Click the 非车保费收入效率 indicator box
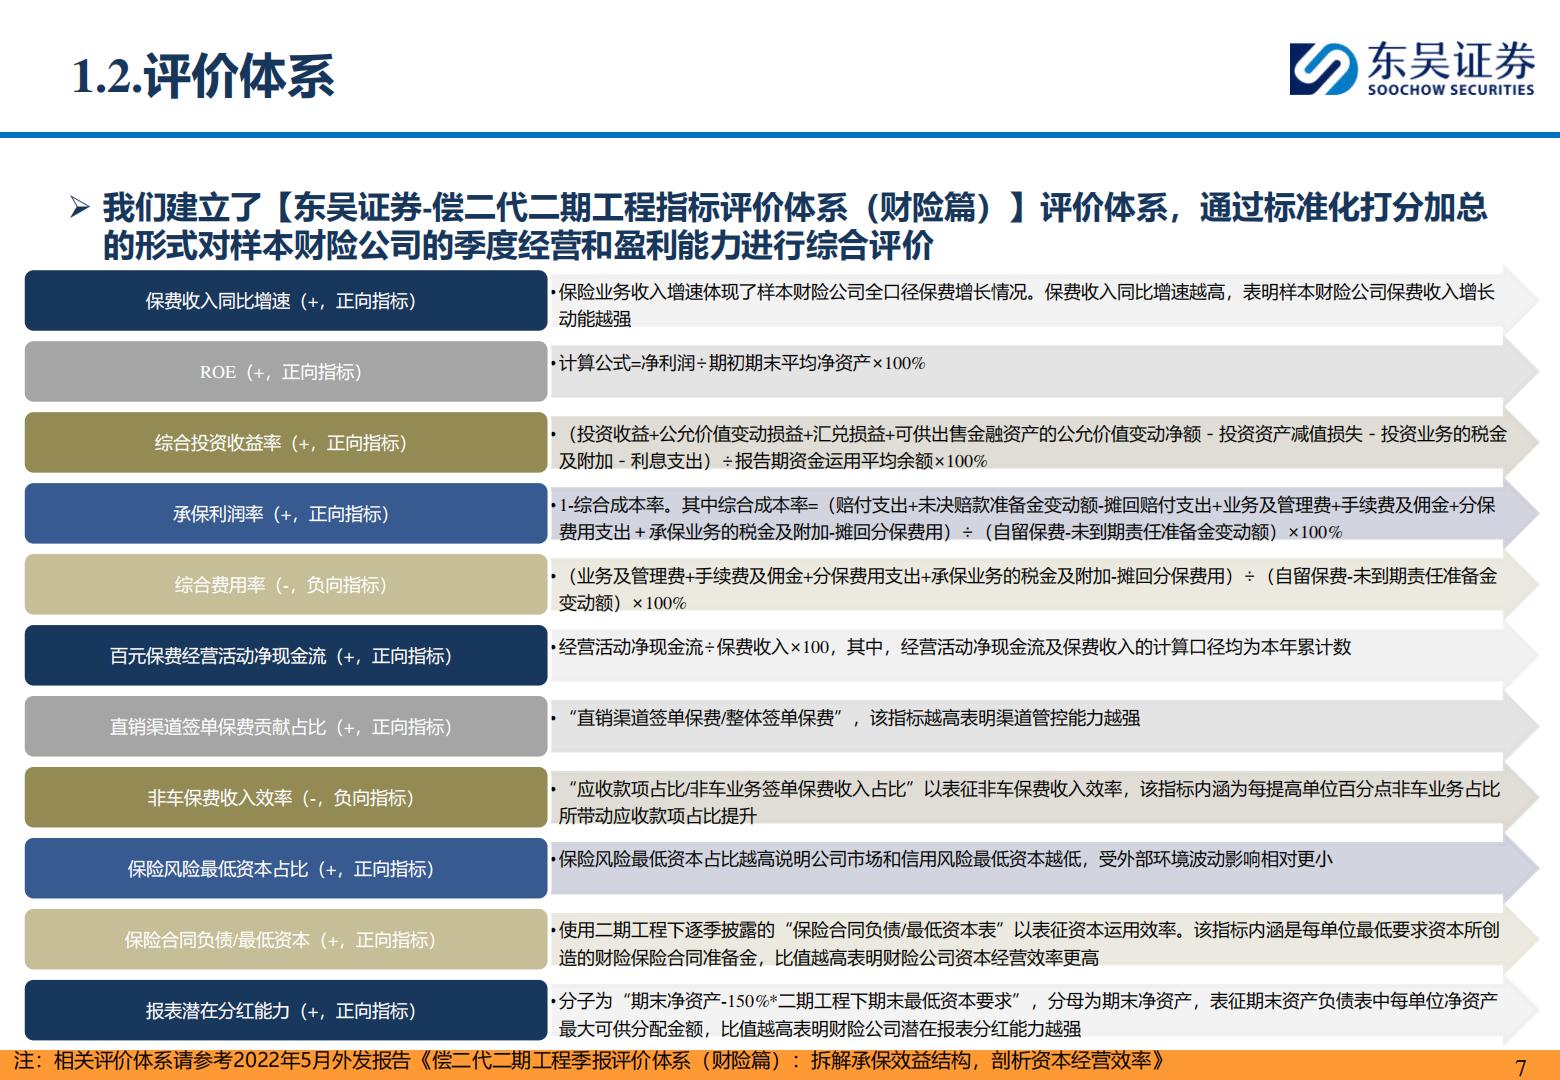The height and width of the screenshot is (1080, 1560). [x=286, y=797]
